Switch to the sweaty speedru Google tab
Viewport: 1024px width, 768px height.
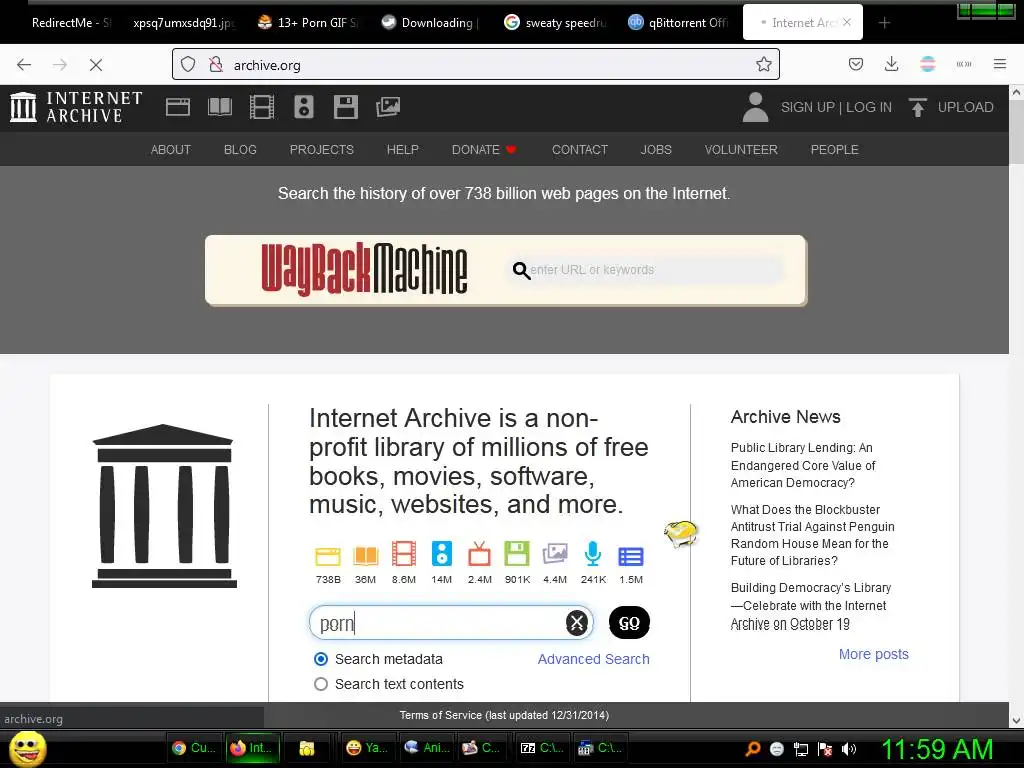coord(556,23)
